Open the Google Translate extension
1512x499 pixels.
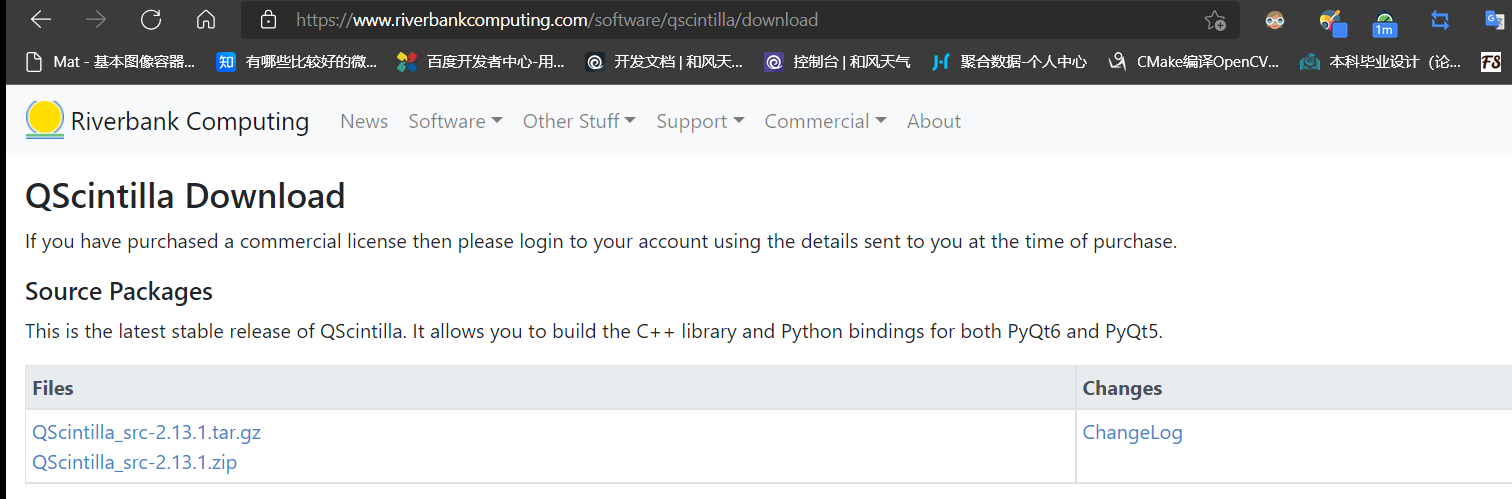1495,19
